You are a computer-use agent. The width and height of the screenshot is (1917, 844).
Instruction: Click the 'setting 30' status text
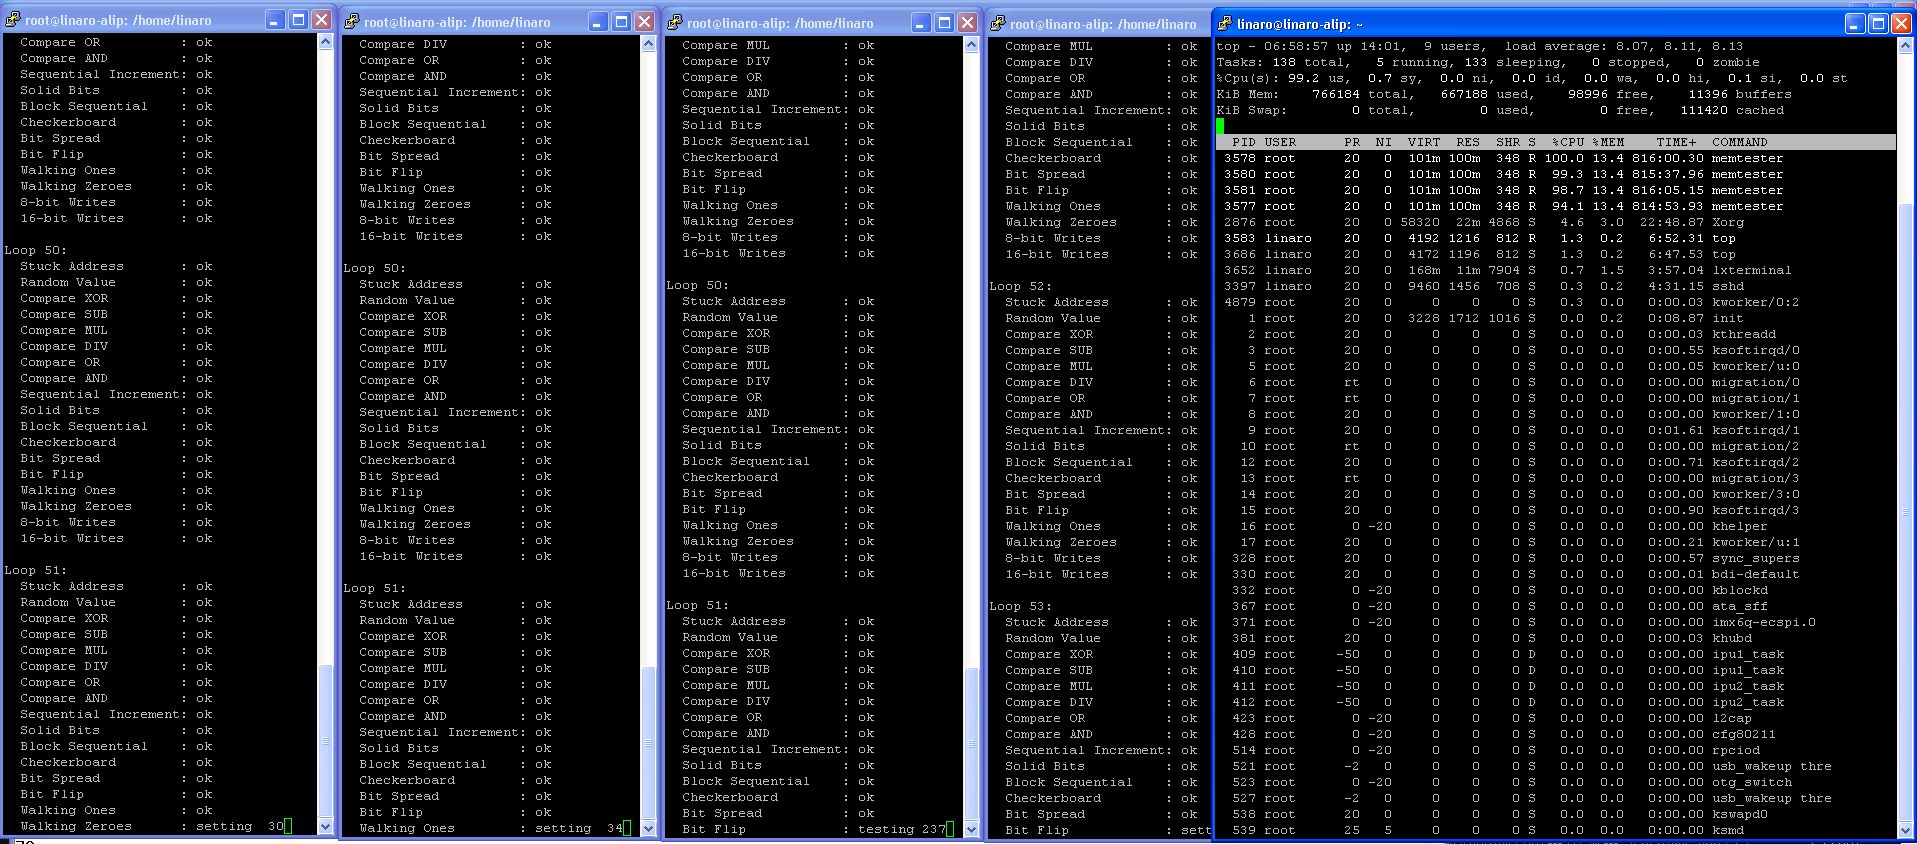point(240,826)
